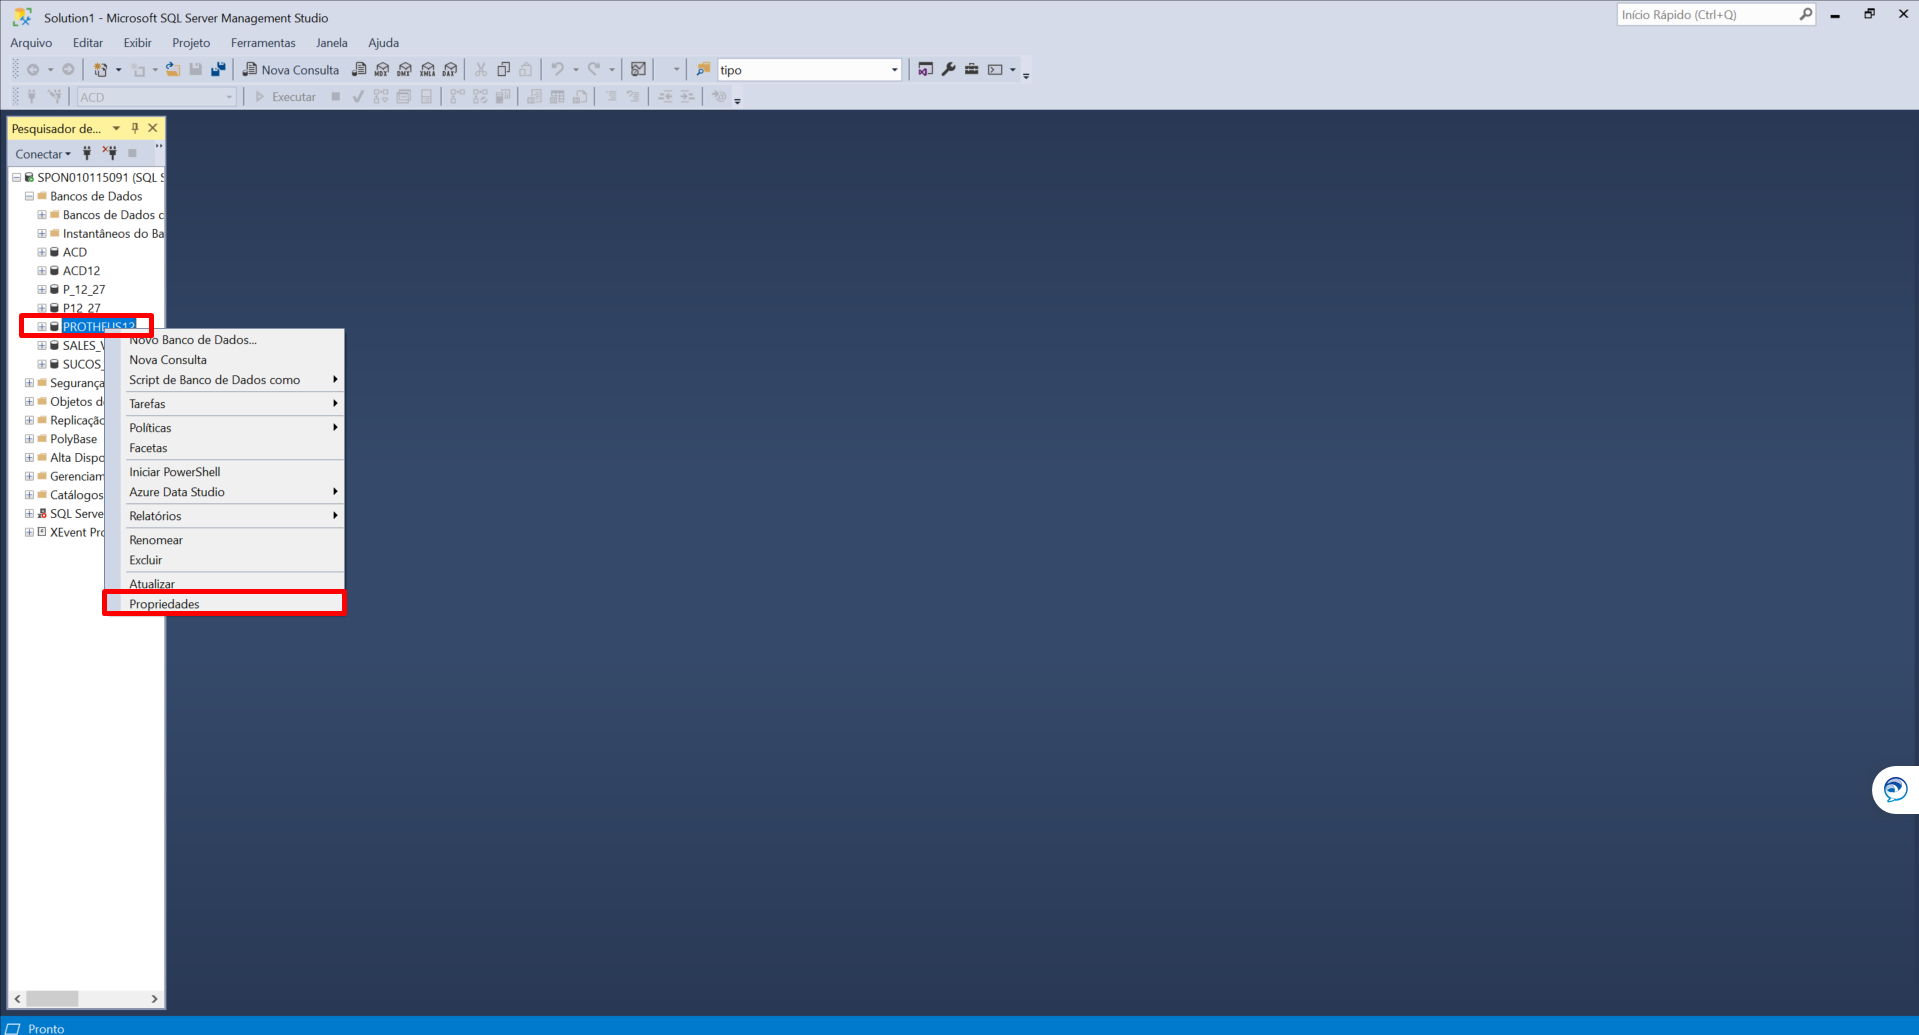Click the Conectar dropdown in Object Explorer

[43, 154]
